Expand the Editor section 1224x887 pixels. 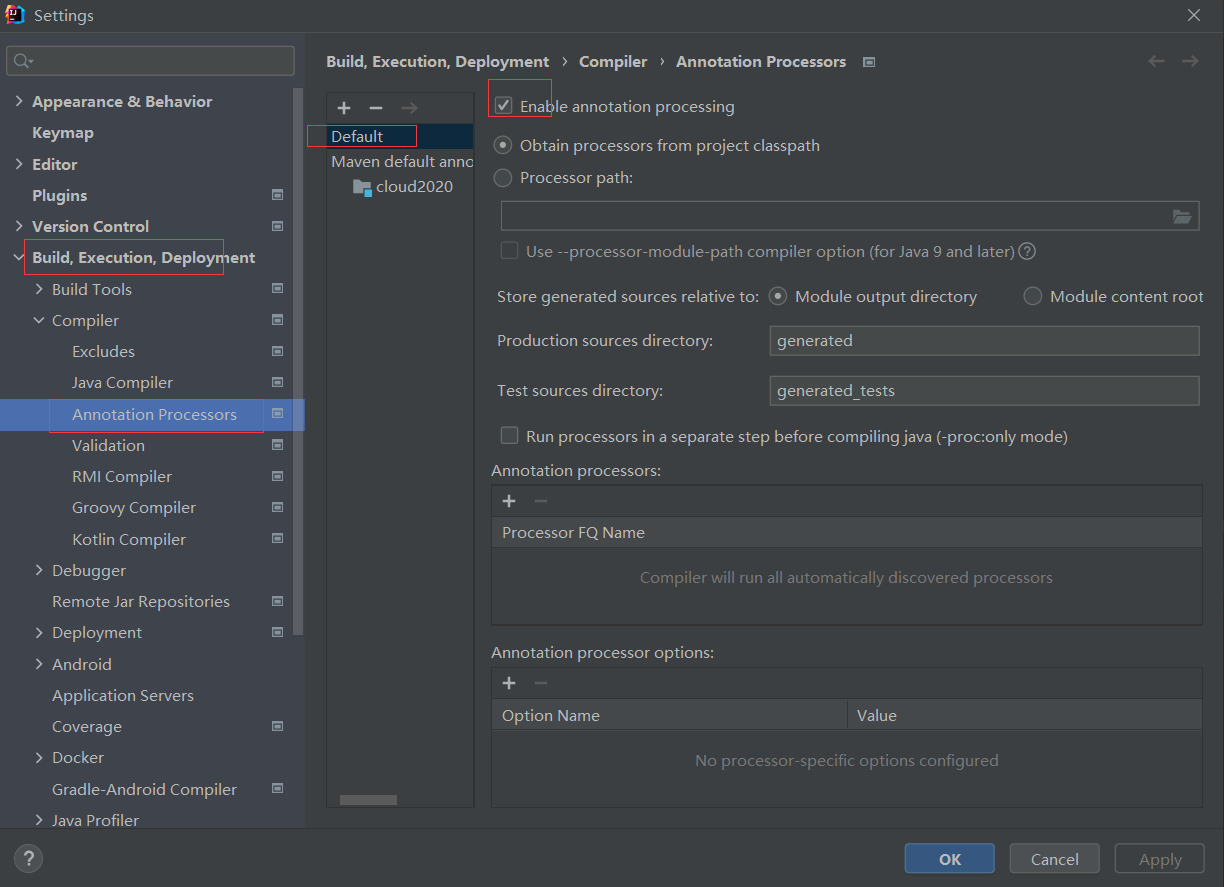[19, 164]
